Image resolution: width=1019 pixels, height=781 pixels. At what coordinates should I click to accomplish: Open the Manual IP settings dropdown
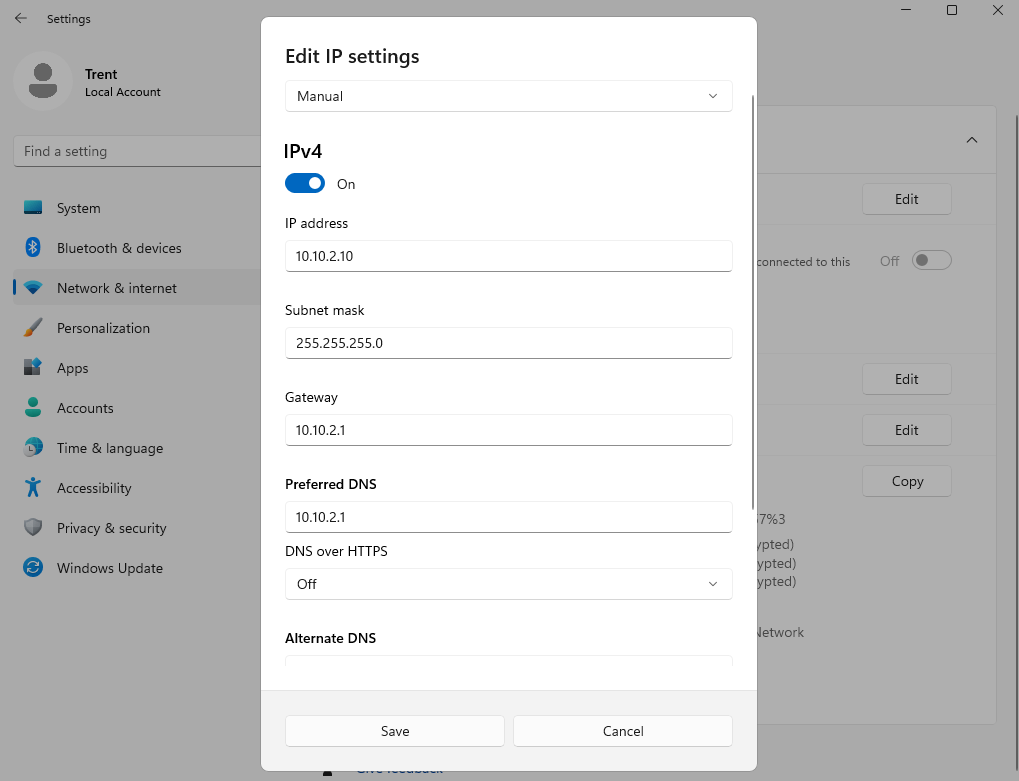pyautogui.click(x=508, y=96)
